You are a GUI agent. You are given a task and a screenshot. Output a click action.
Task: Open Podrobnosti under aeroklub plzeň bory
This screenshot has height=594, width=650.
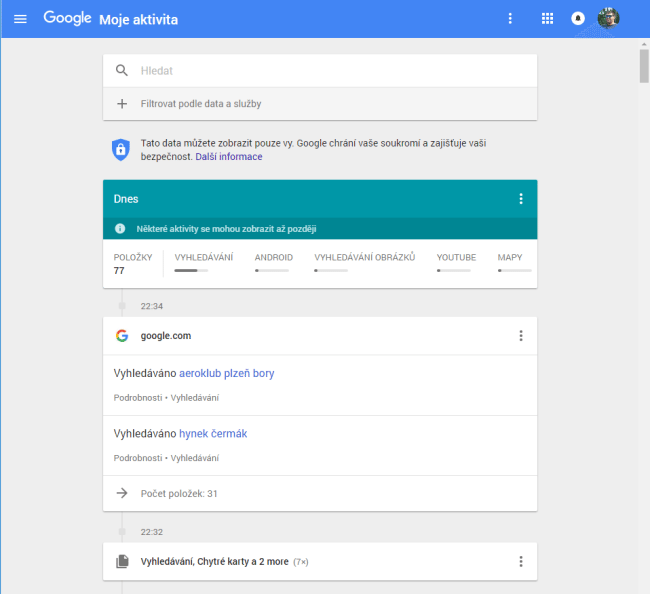pyautogui.click(x=138, y=398)
